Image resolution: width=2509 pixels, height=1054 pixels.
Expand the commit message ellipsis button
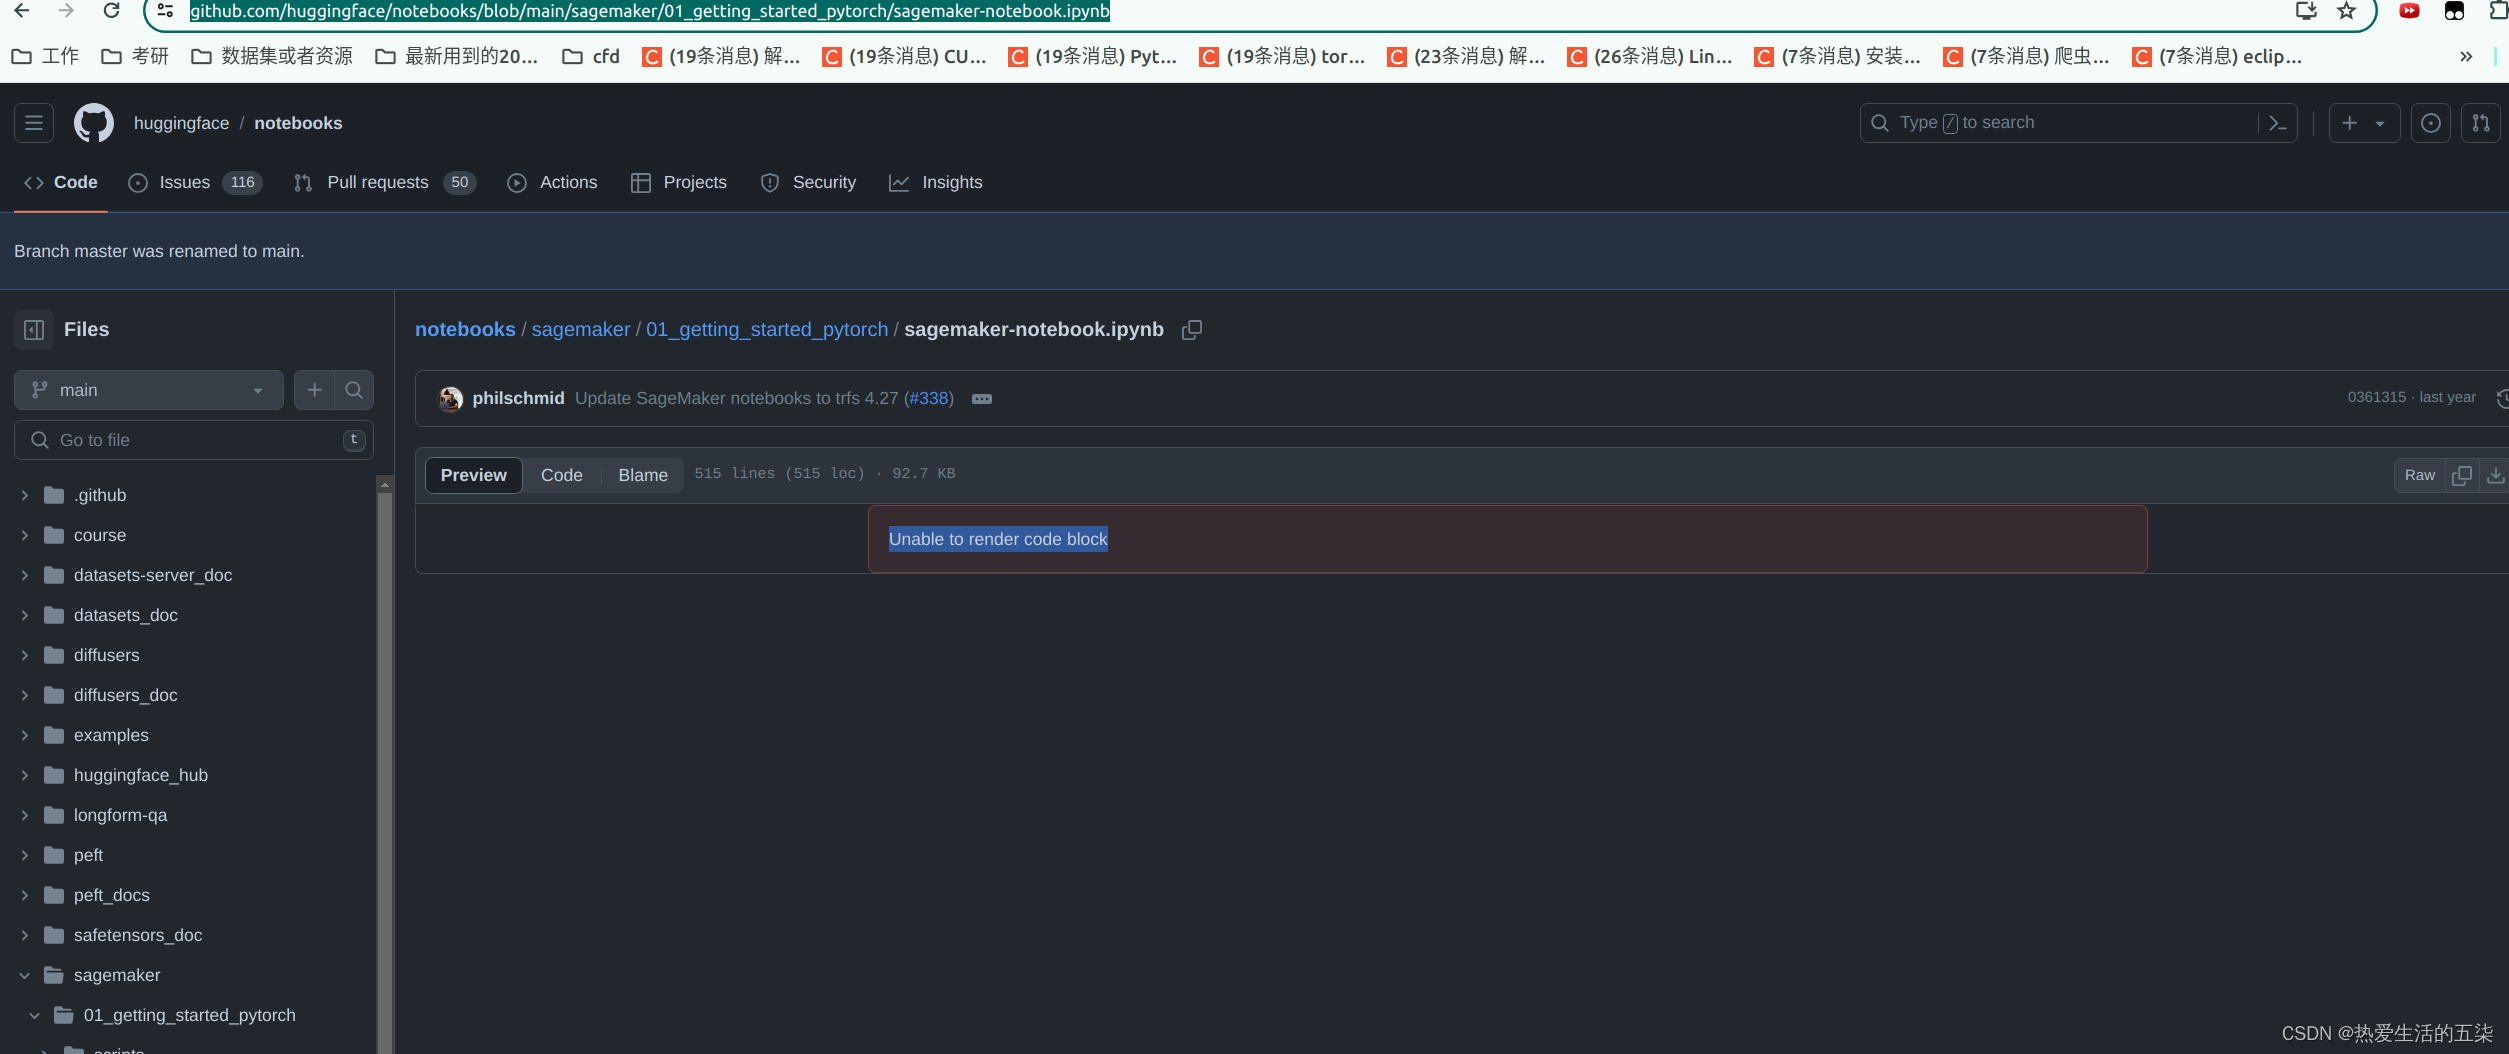click(x=982, y=399)
